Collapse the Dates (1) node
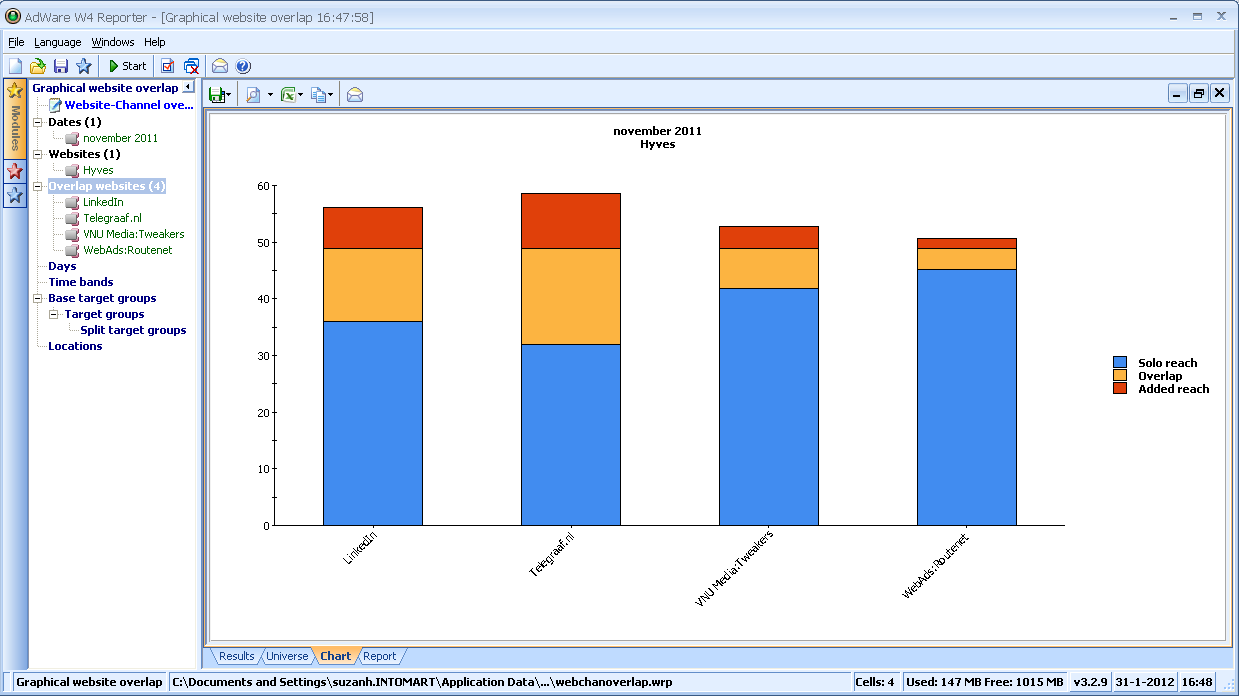Image resolution: width=1239 pixels, height=696 pixels. [x=38, y=122]
